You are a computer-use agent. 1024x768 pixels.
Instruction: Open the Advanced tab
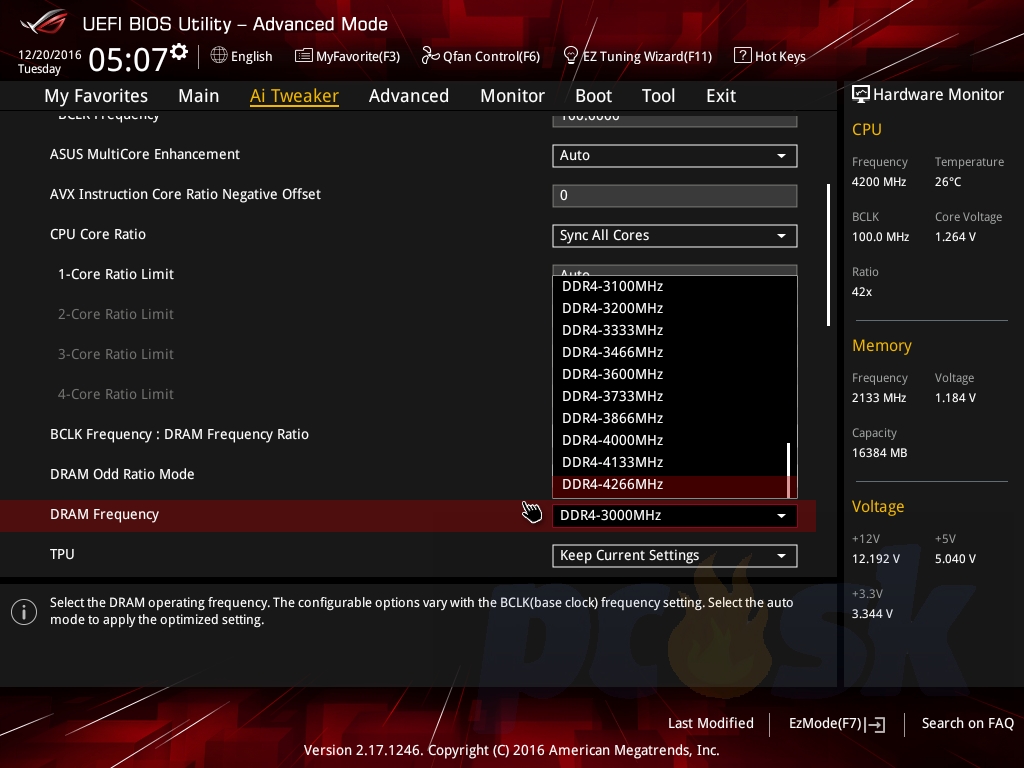point(409,96)
